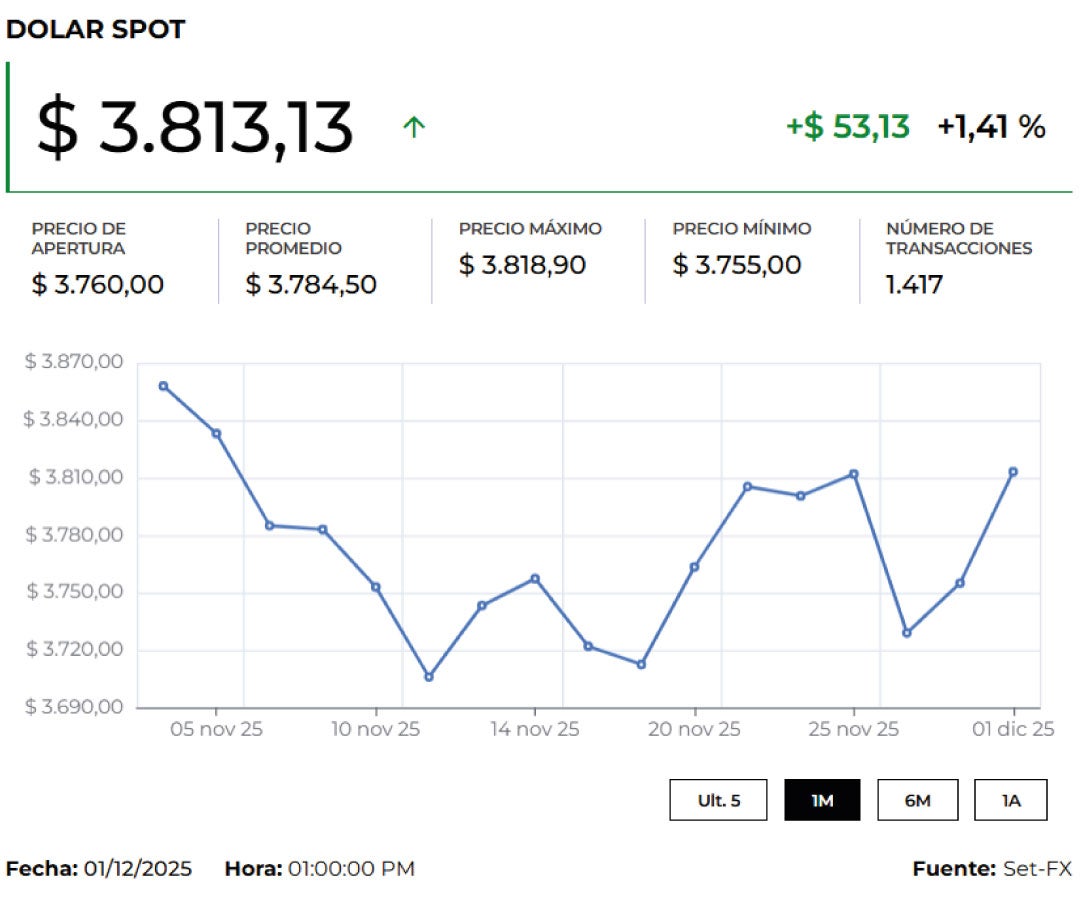Click the Precio Máximo value $ 3.818,90
Image resolution: width=1080 pixels, height=900 pixels.
pyautogui.click(x=522, y=265)
